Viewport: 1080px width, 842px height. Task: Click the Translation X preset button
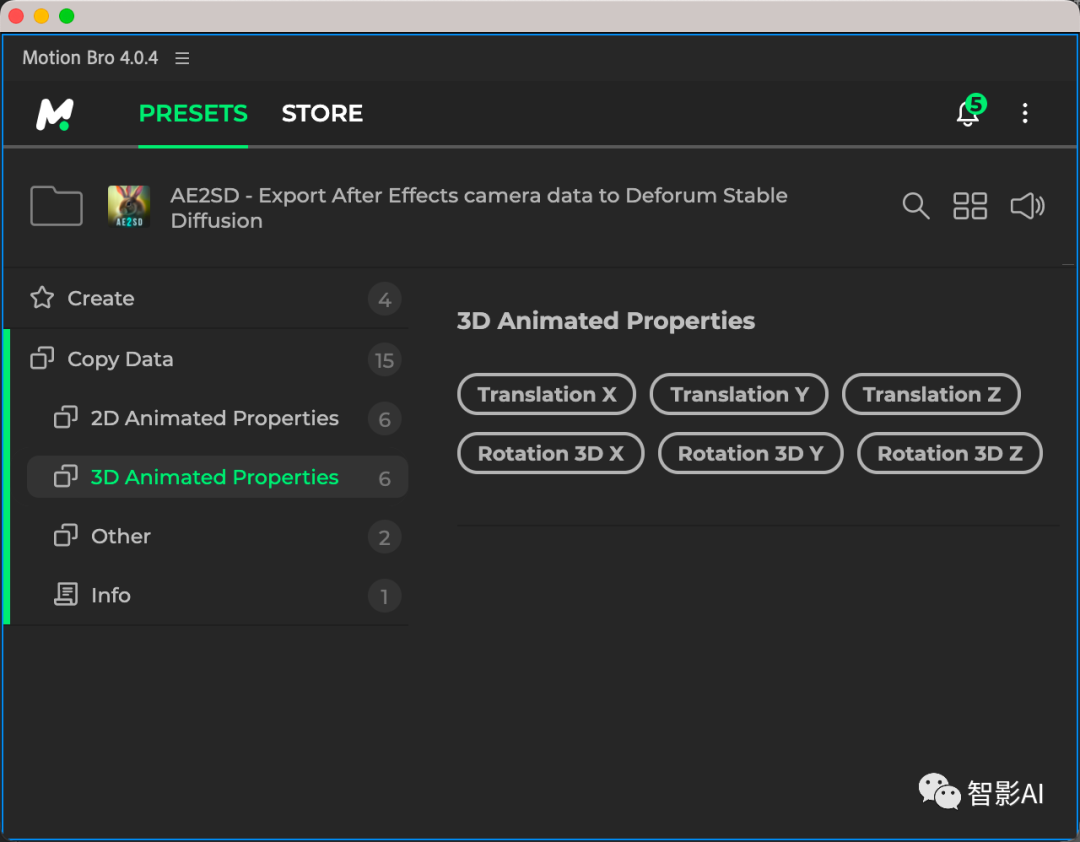(x=546, y=394)
